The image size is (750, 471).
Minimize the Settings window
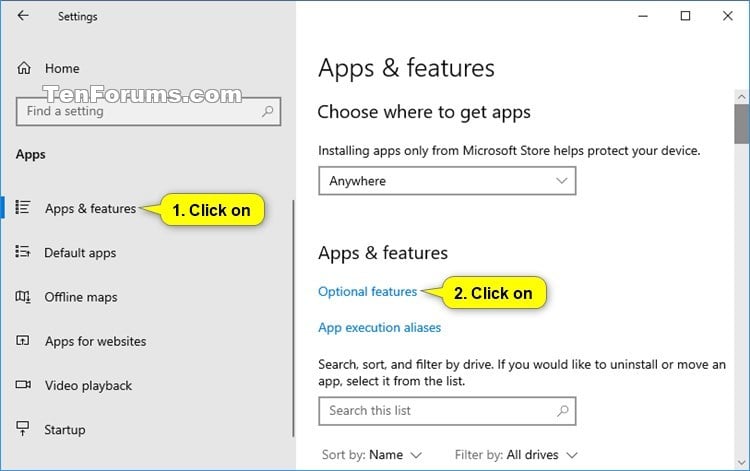643,16
